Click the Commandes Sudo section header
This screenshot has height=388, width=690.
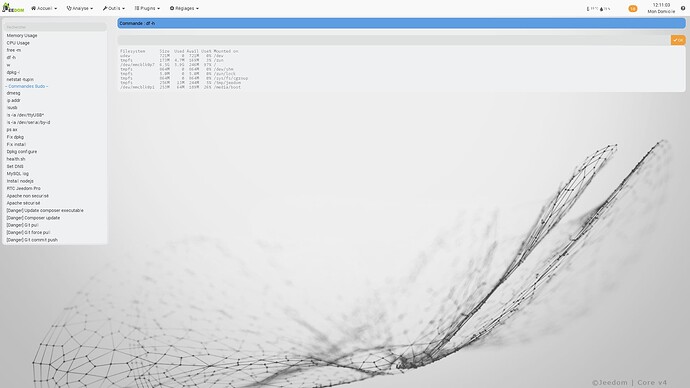coord(27,87)
